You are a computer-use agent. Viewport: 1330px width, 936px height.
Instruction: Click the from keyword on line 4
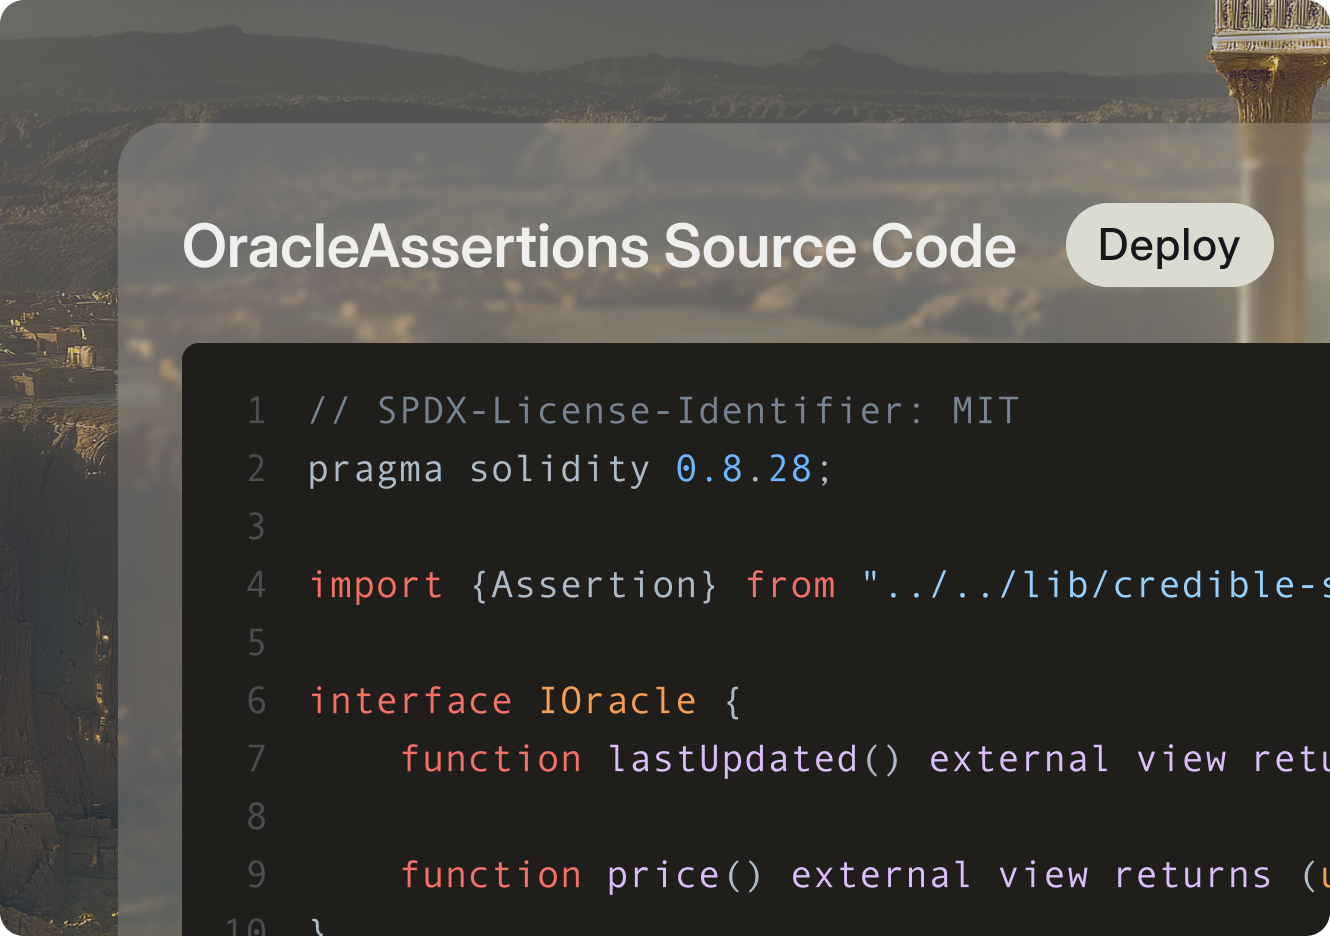(791, 584)
